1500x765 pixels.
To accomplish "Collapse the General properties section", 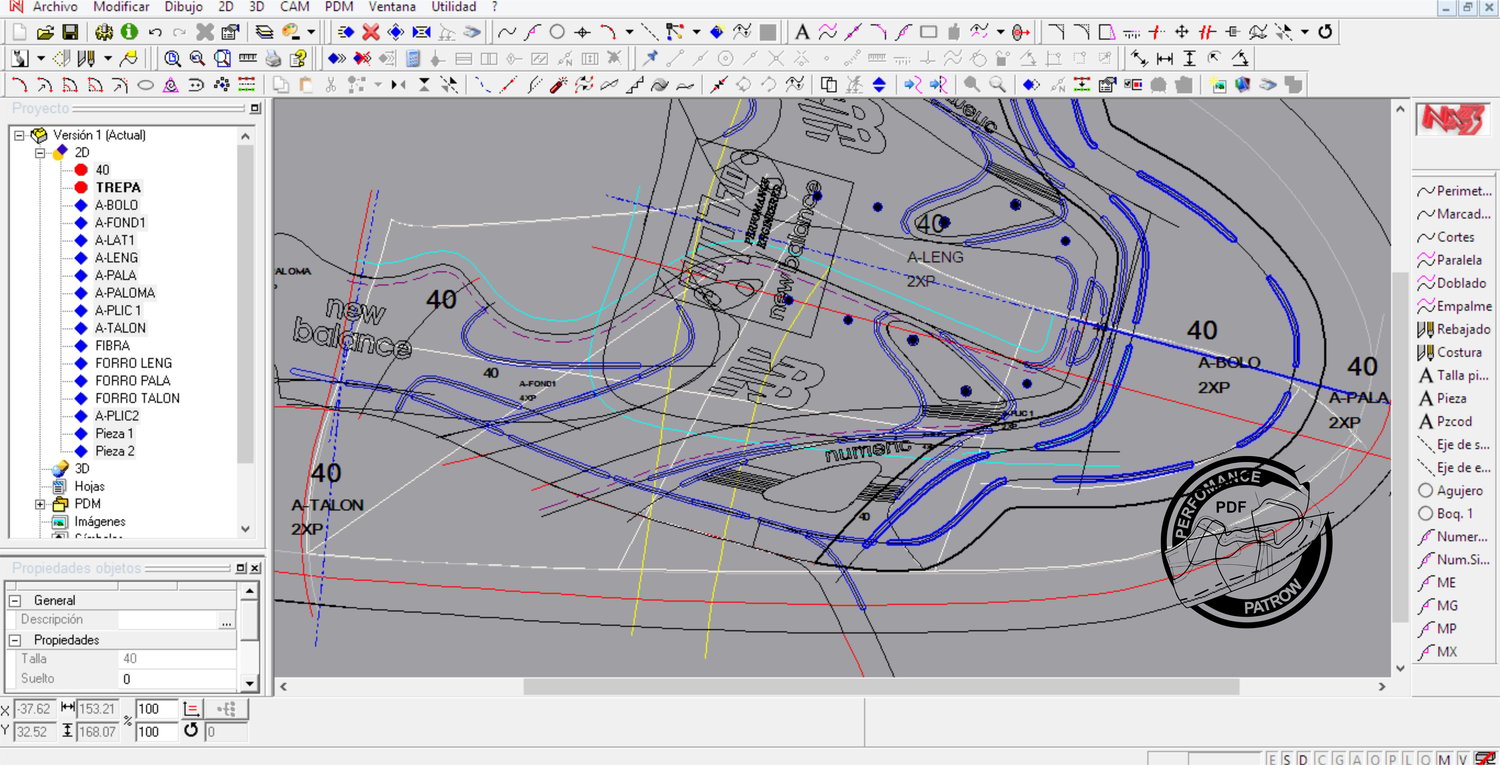I will pyautogui.click(x=15, y=601).
